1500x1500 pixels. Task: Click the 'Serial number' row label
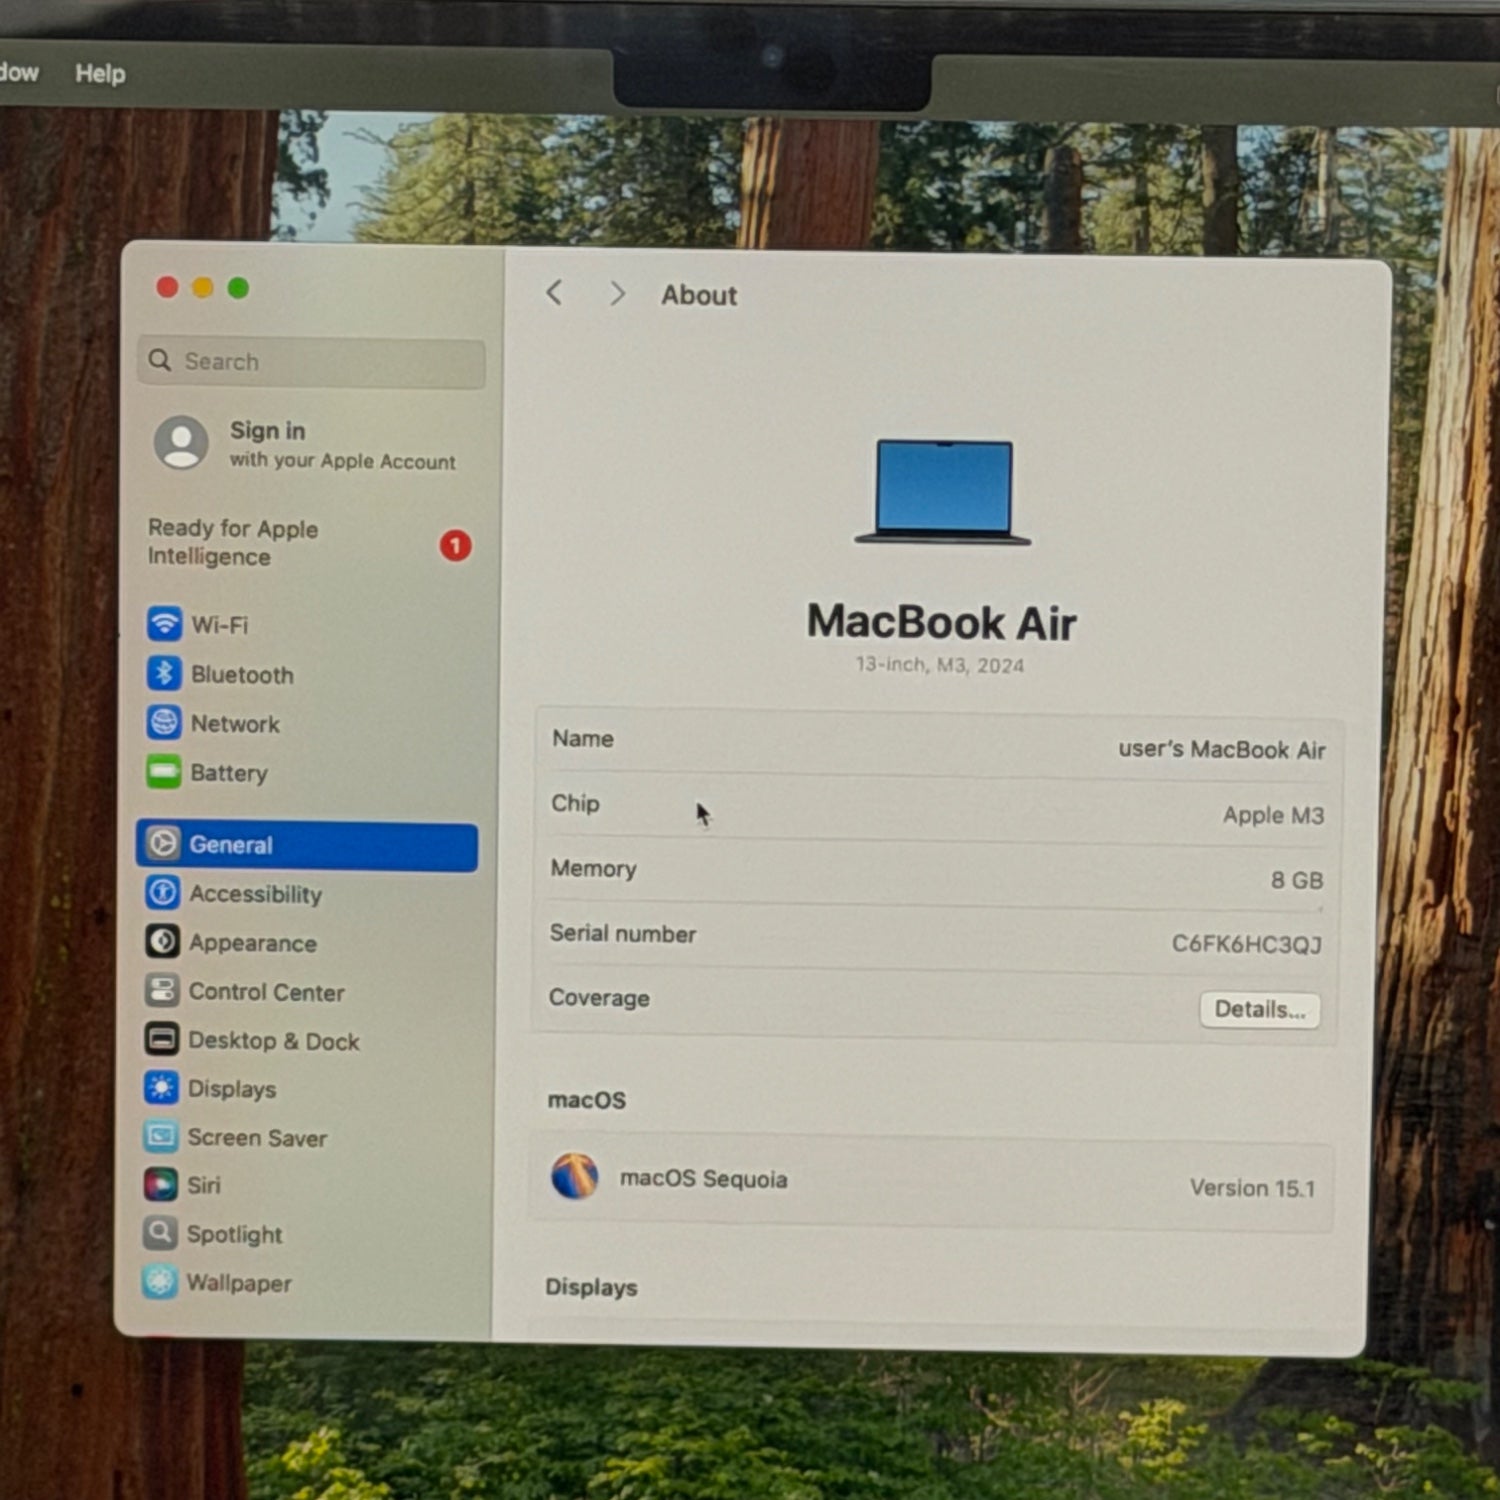click(x=623, y=933)
